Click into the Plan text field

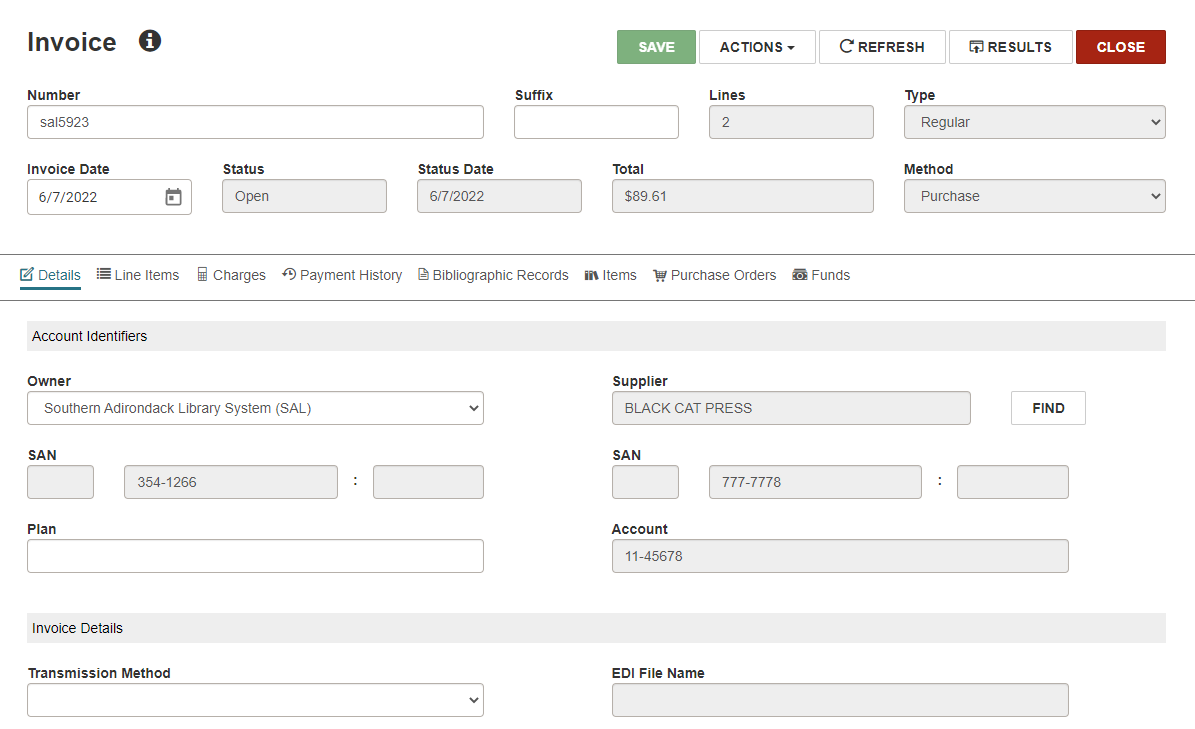click(x=255, y=556)
